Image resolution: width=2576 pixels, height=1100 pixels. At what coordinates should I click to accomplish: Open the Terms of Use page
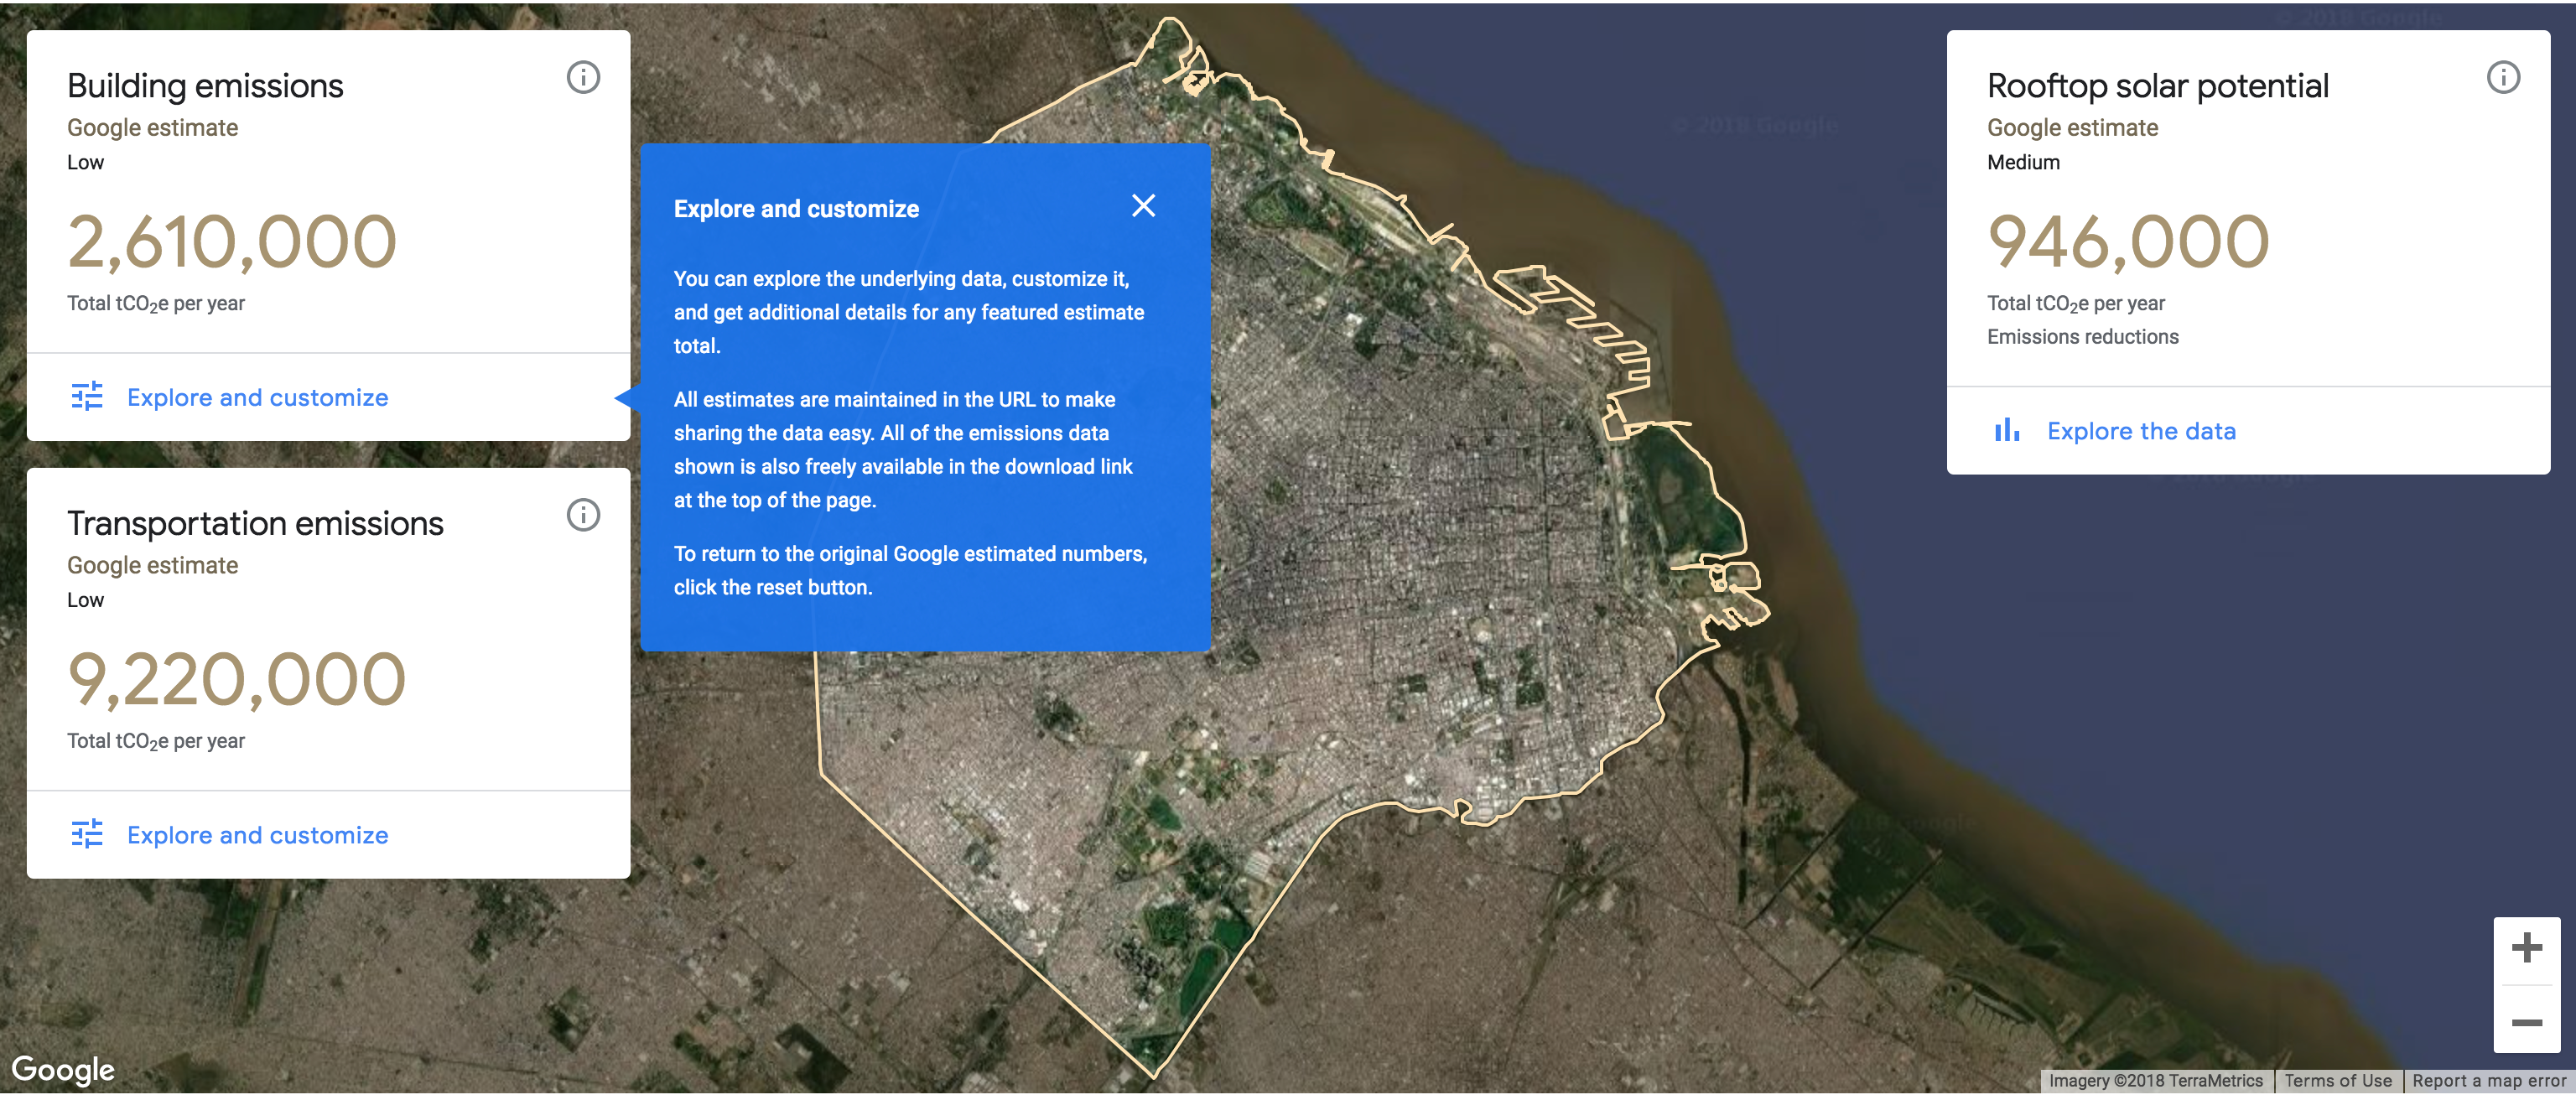click(x=2339, y=1081)
